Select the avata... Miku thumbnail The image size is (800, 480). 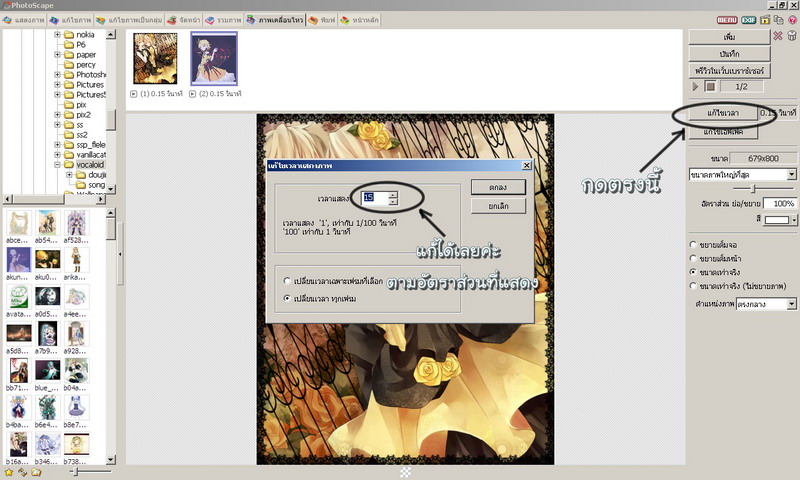(x=18, y=297)
